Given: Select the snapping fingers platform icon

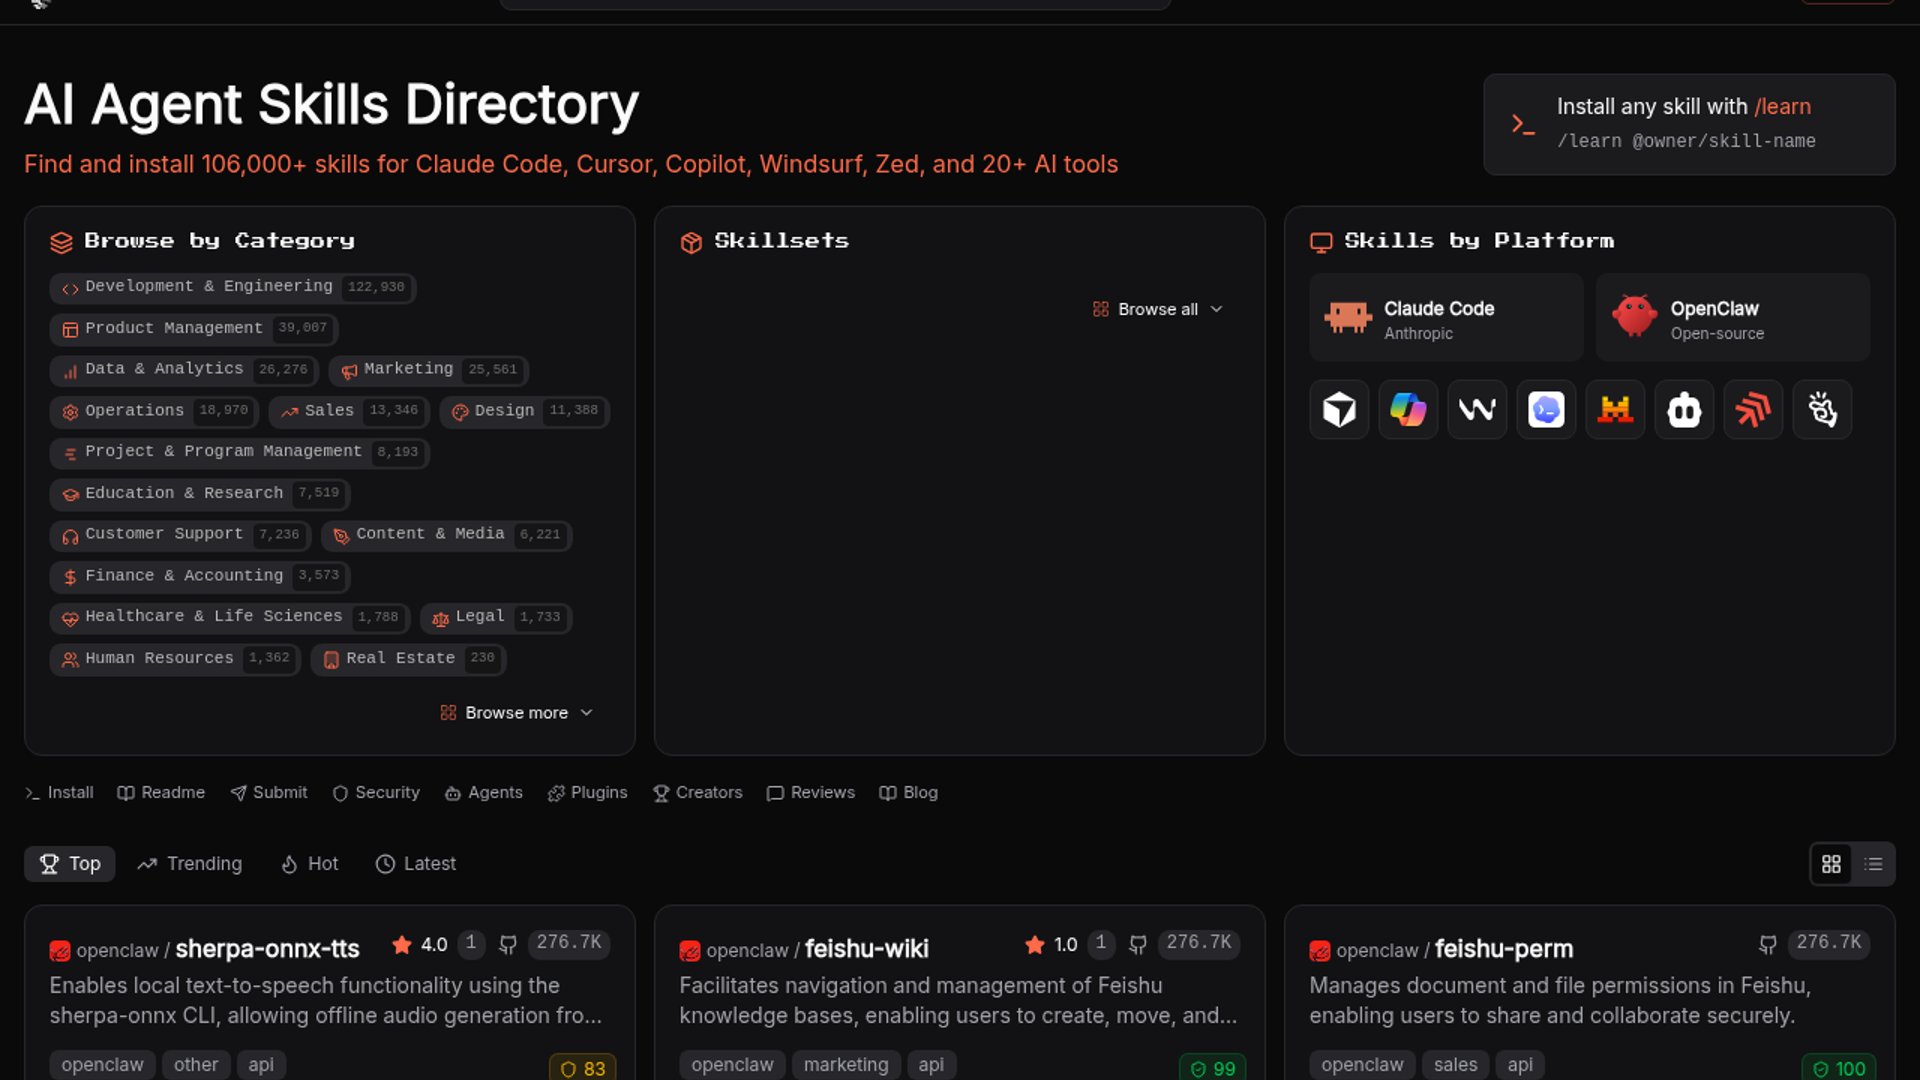Looking at the screenshot, I should pos(1822,410).
